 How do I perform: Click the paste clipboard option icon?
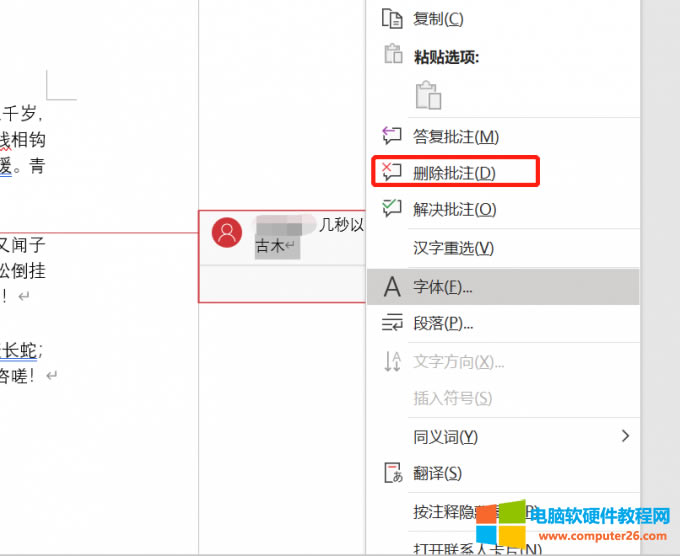click(x=428, y=95)
